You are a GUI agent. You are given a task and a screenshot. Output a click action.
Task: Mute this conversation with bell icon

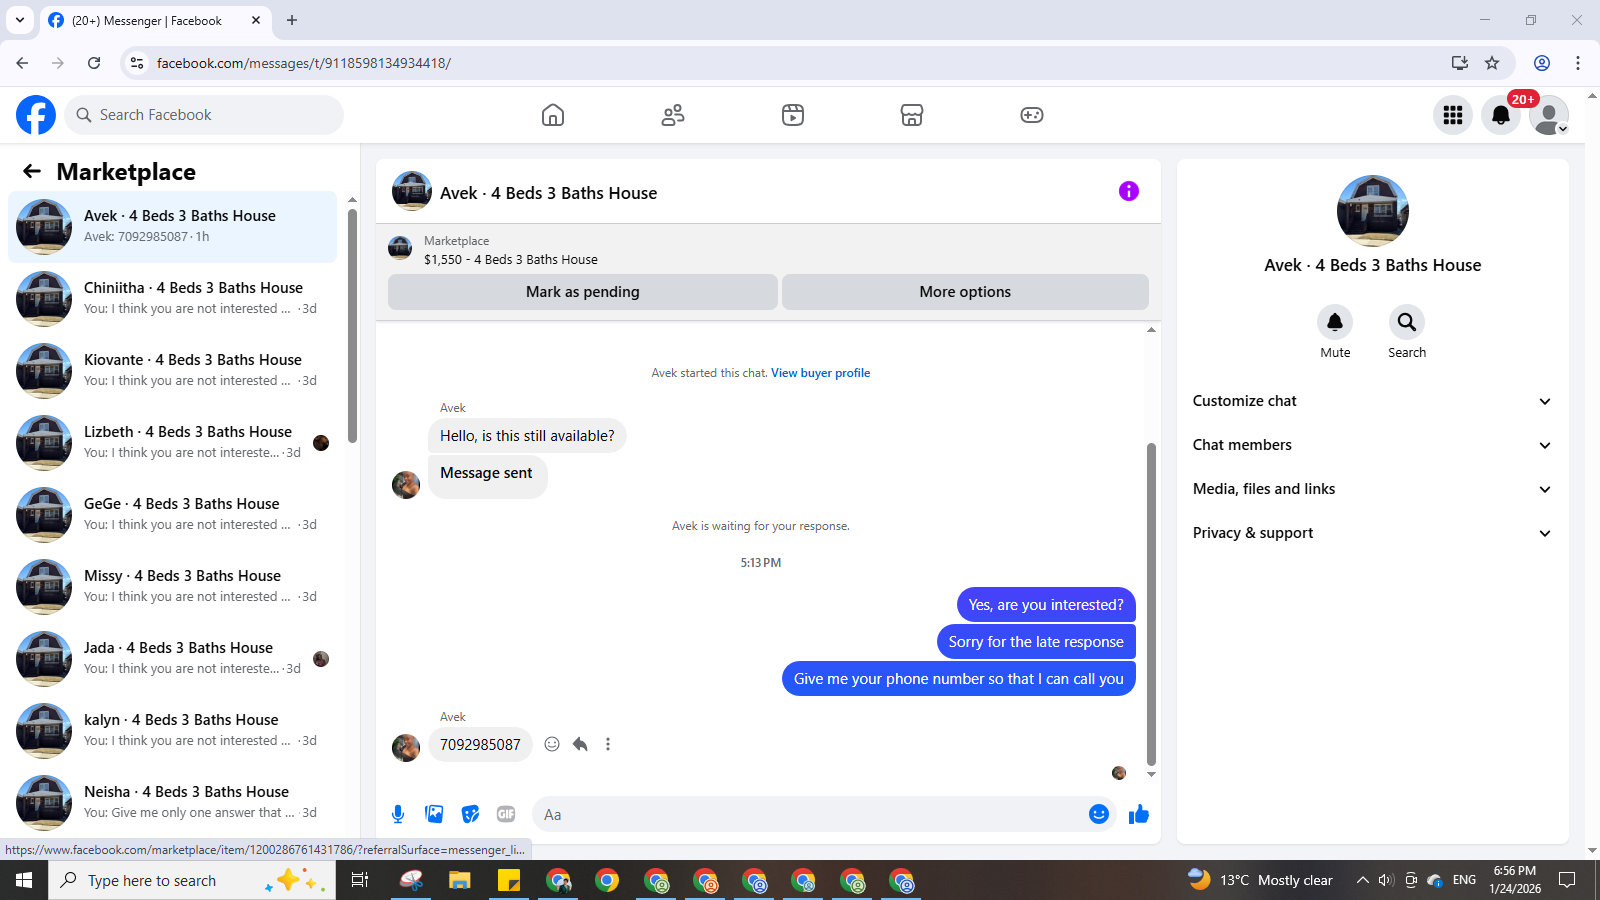1335,322
